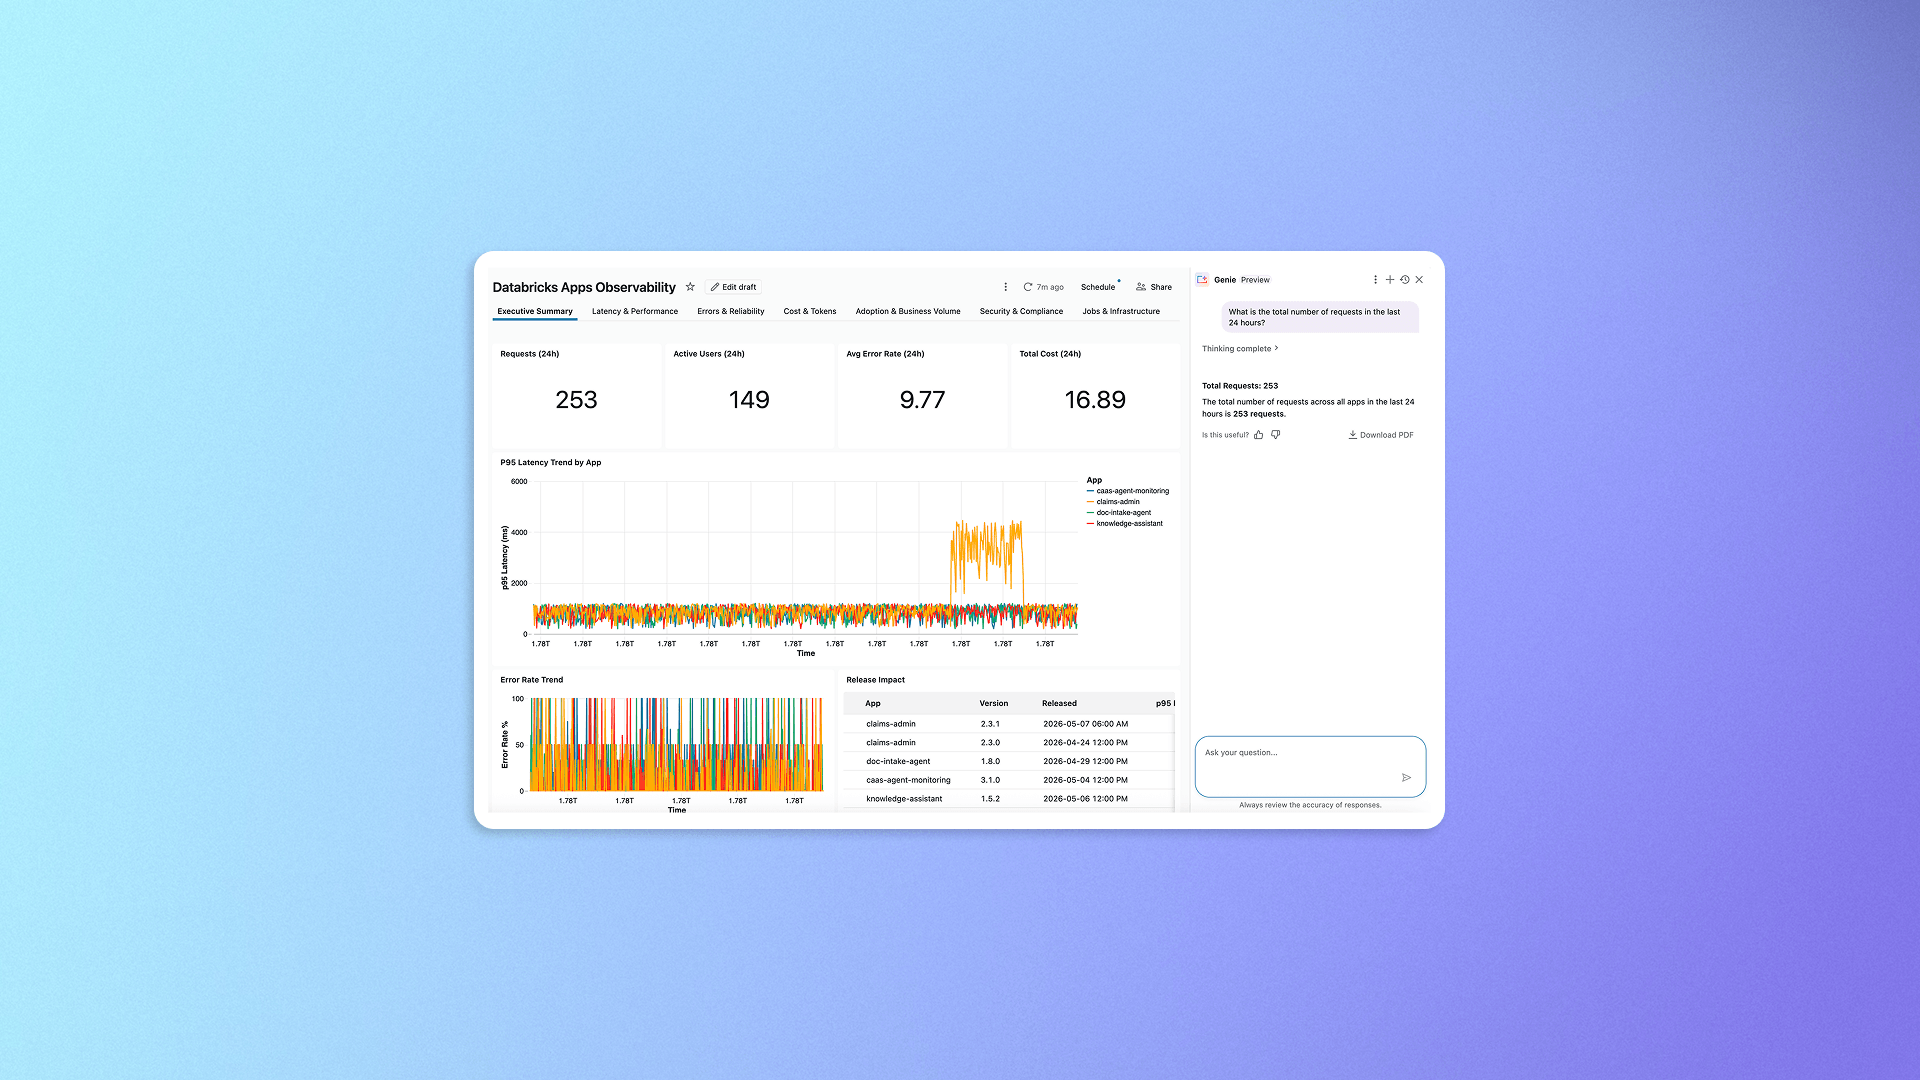Open the Adoption & Business Volume tab
1920x1080 pixels.
pyautogui.click(x=908, y=312)
